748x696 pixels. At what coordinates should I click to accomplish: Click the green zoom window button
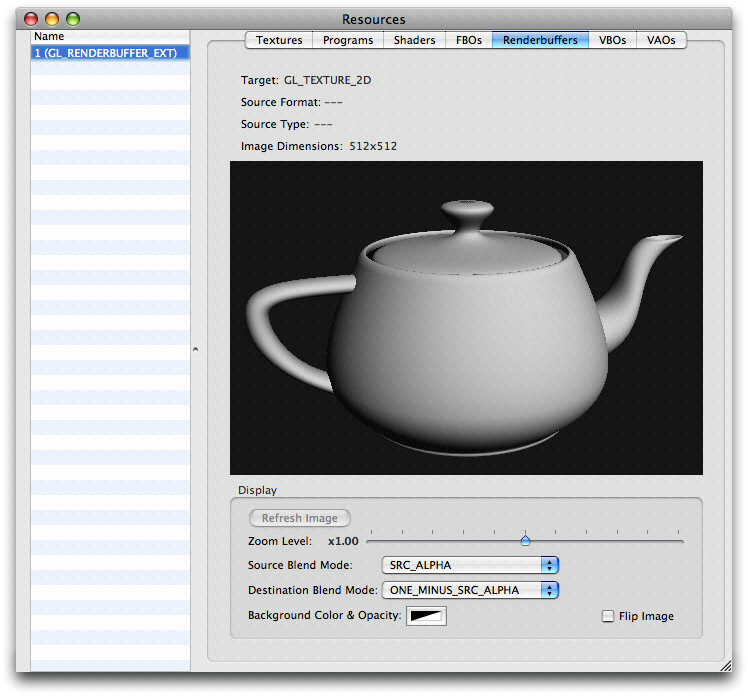point(72,19)
